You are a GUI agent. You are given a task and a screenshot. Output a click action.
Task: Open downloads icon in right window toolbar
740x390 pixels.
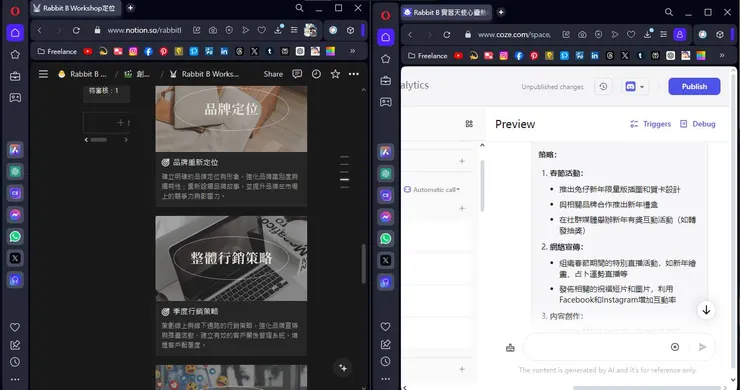click(x=648, y=34)
